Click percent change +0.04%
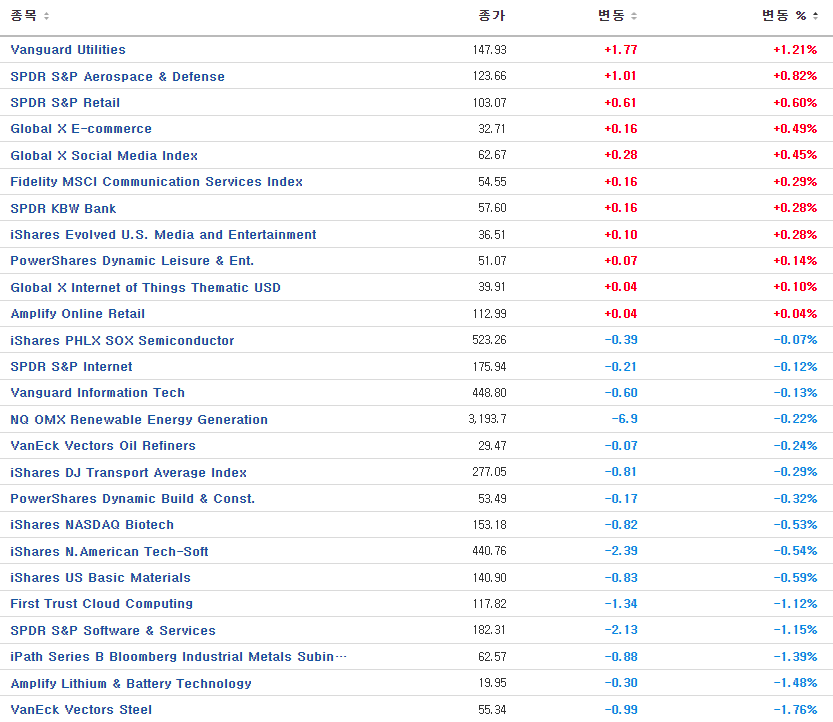This screenshot has height=722, width=833. click(x=795, y=314)
